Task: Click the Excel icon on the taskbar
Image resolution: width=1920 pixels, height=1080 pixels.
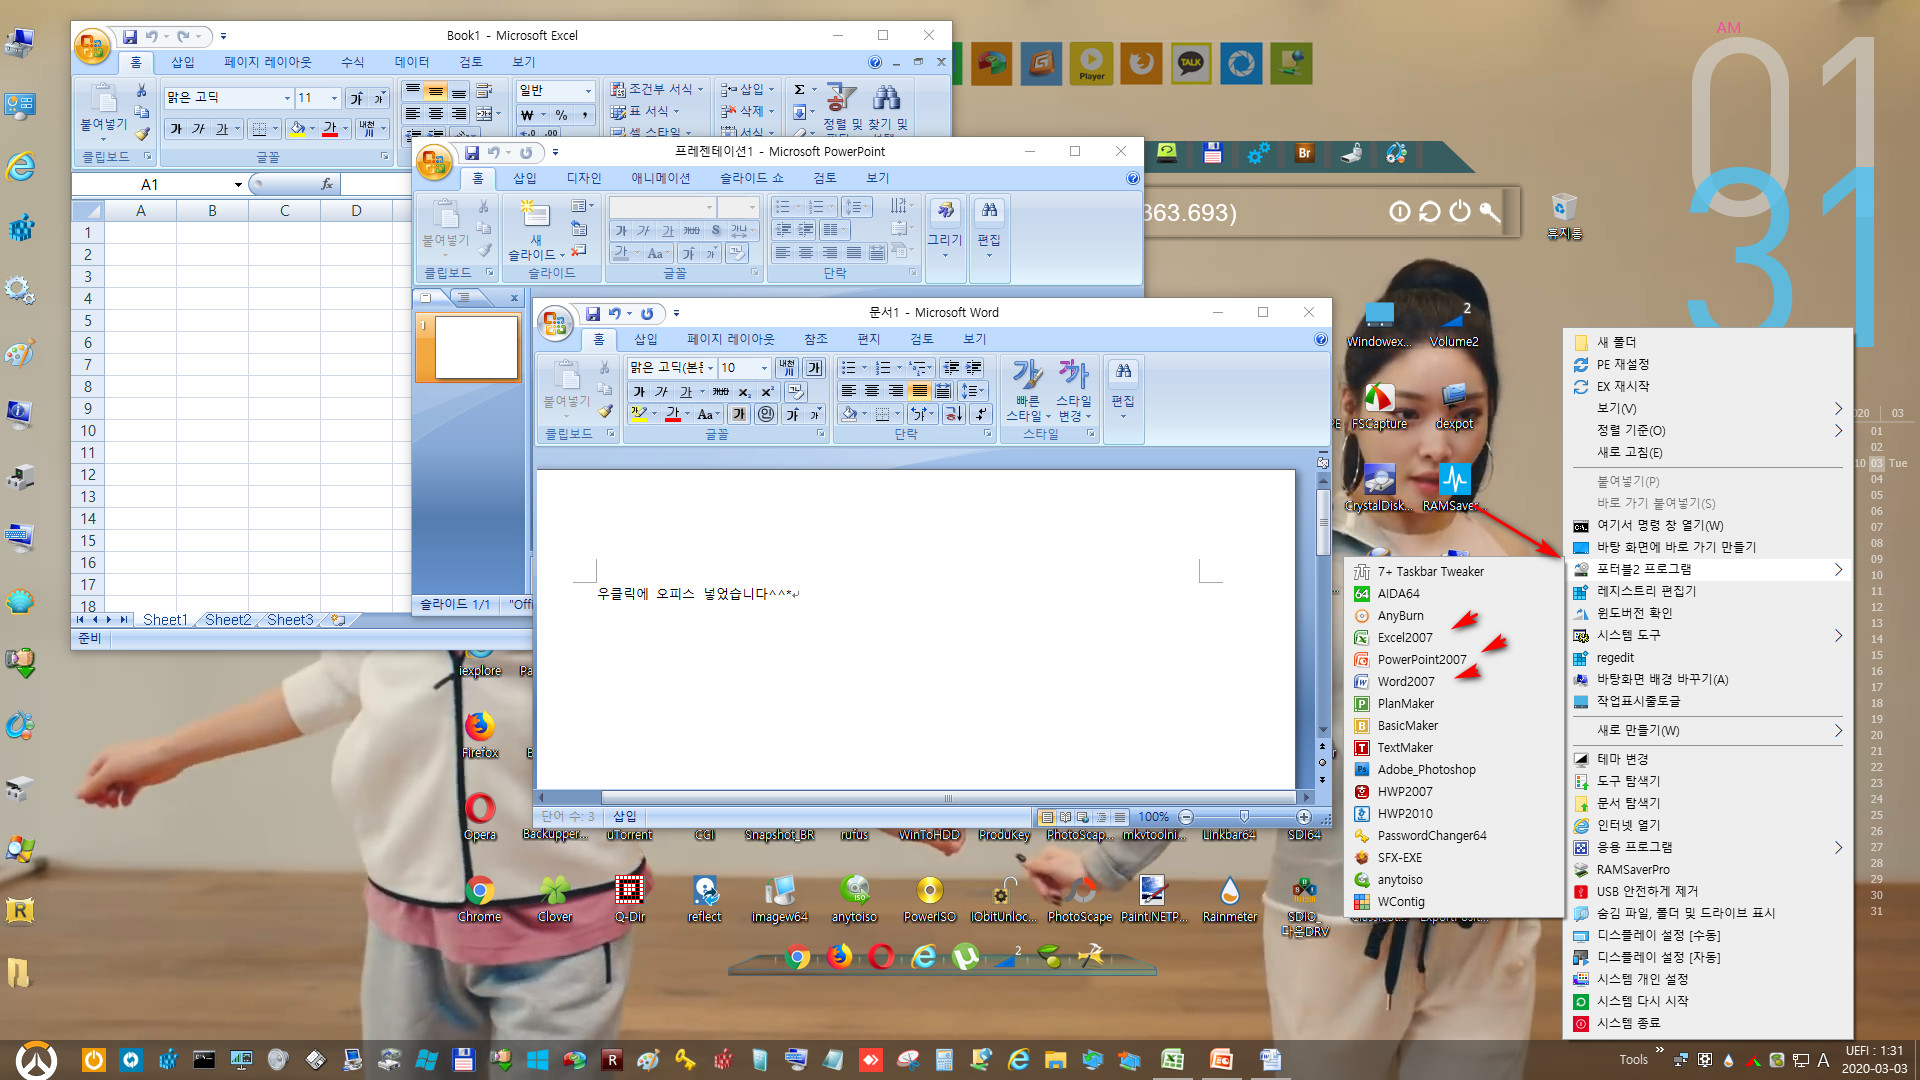Action: [1172, 1059]
